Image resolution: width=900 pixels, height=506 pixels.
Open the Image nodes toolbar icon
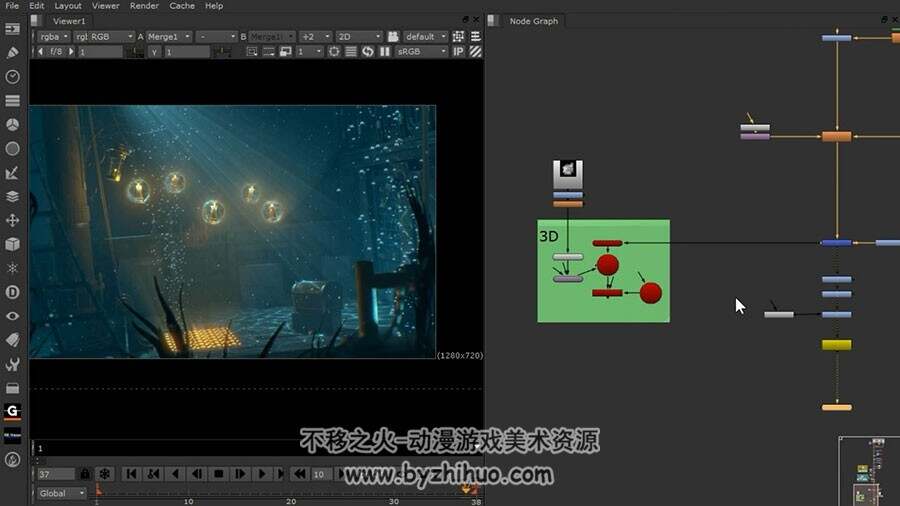tap(12, 29)
